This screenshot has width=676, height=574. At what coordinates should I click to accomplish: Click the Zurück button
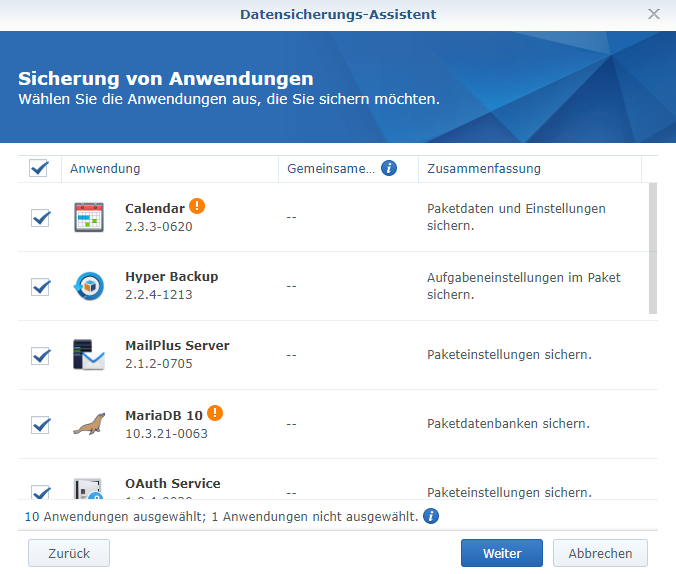(69, 553)
